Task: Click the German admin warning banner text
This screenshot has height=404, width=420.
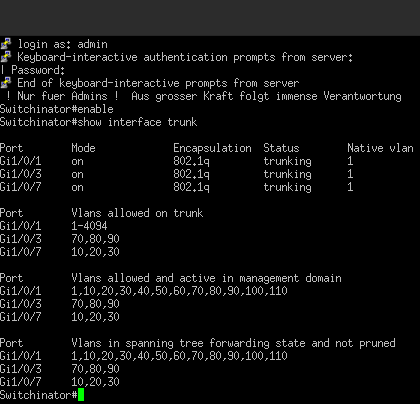Action: pos(203,96)
